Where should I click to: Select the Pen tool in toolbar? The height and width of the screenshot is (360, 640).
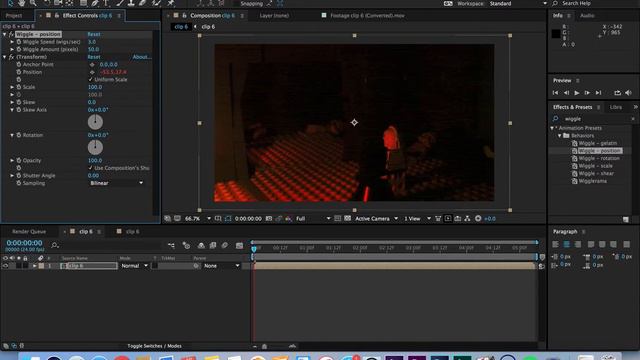pyautogui.click(x=95, y=3)
